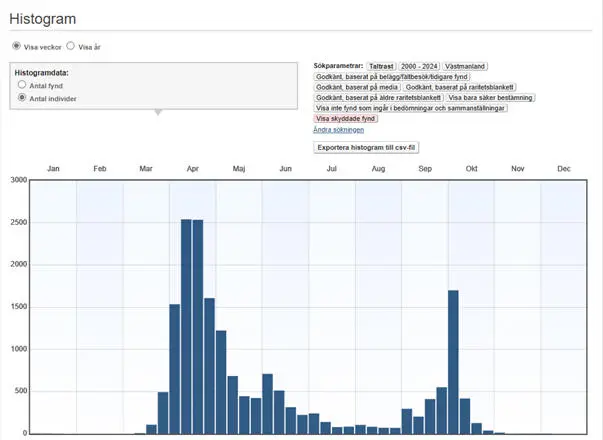The width and height of the screenshot is (603, 440).
Task: Click 'Visa inte fynd som ingår' tag
Action: coord(410,108)
